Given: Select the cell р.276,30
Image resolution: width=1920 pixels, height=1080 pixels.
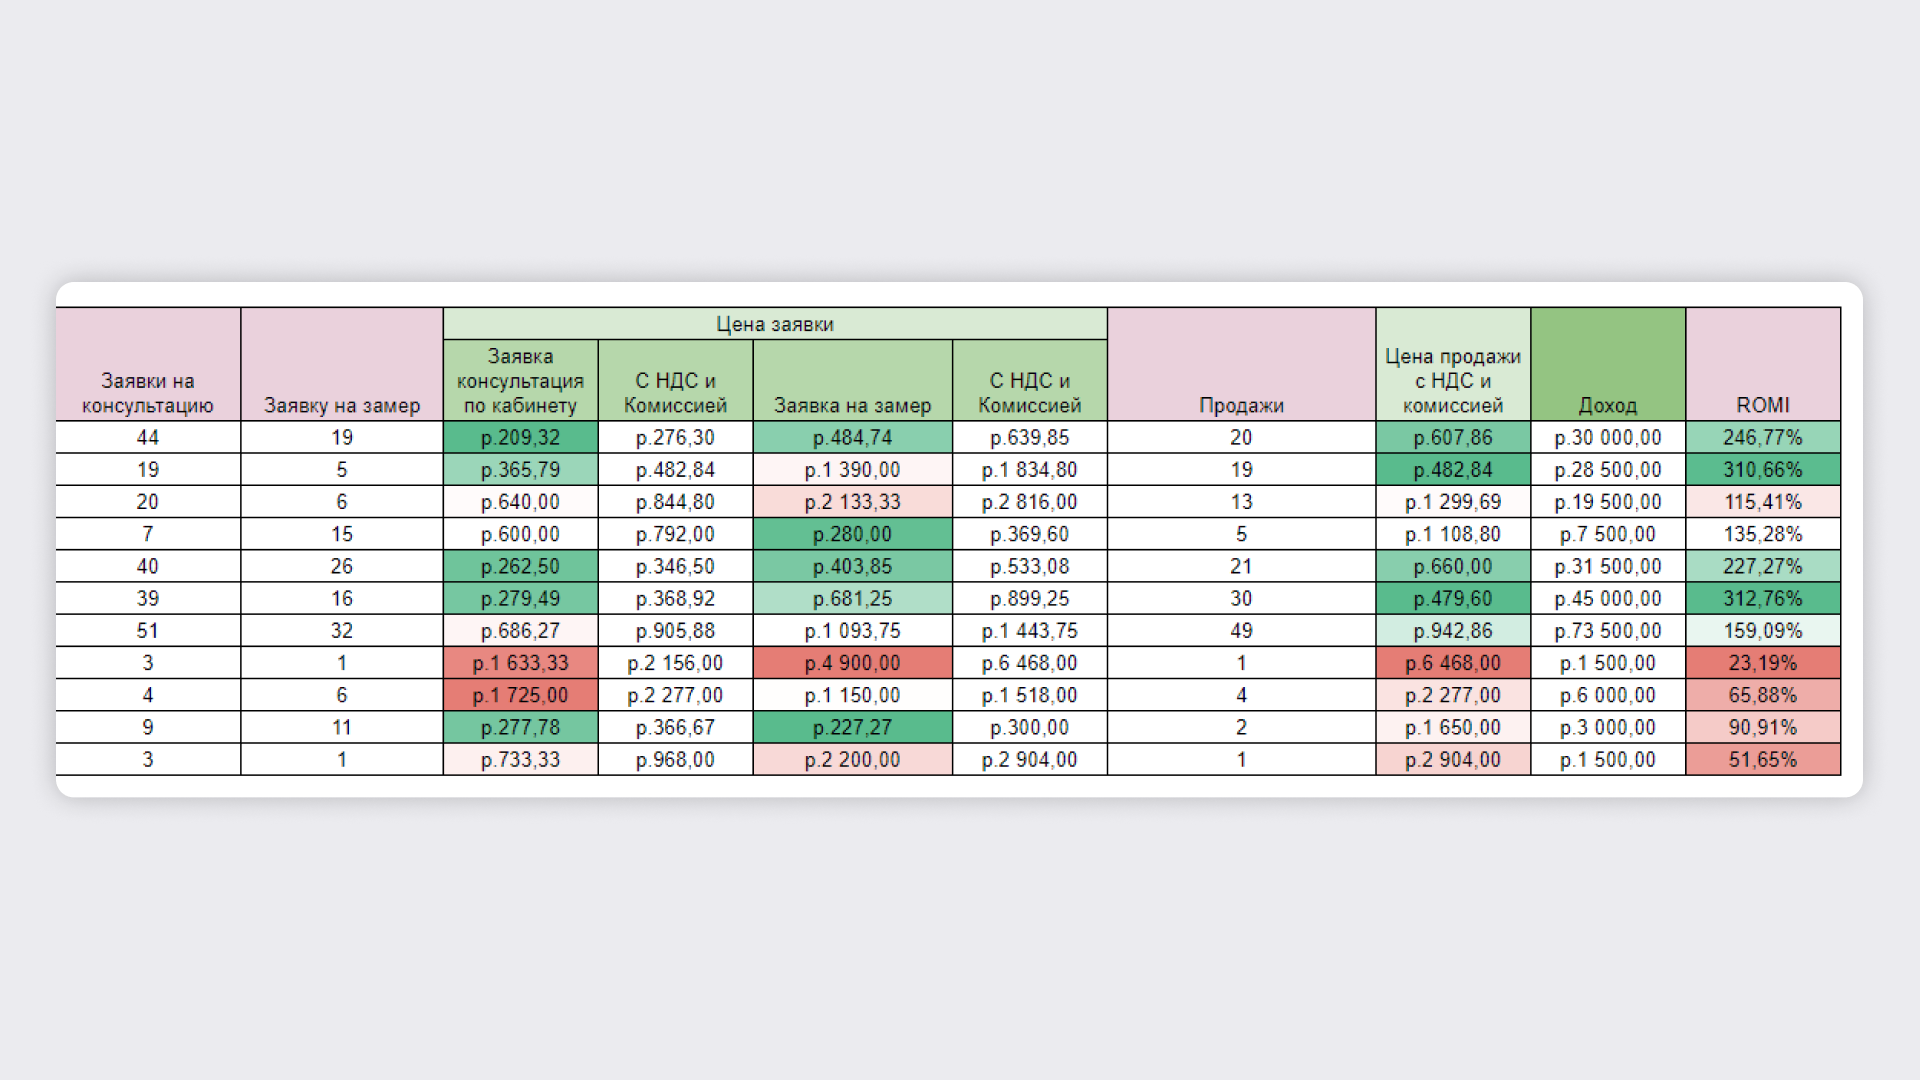Looking at the screenshot, I should [x=676, y=437].
